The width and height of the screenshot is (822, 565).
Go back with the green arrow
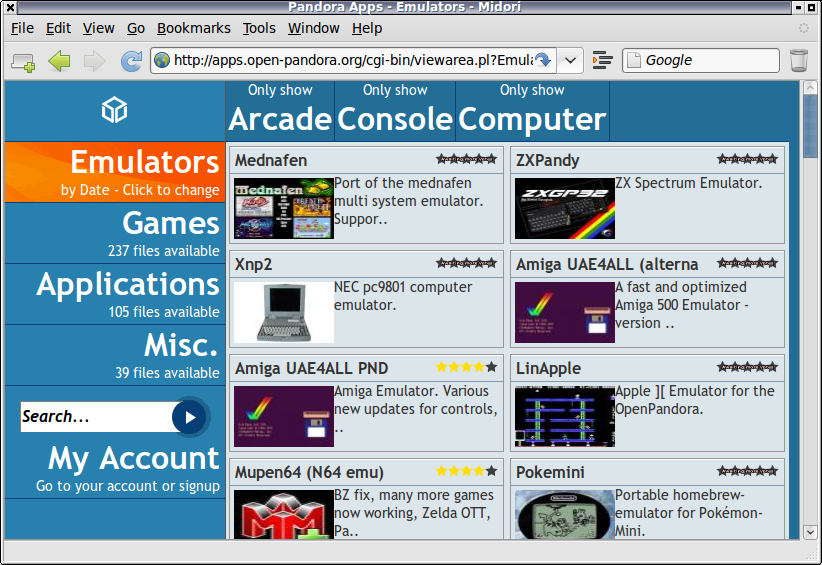click(59, 61)
